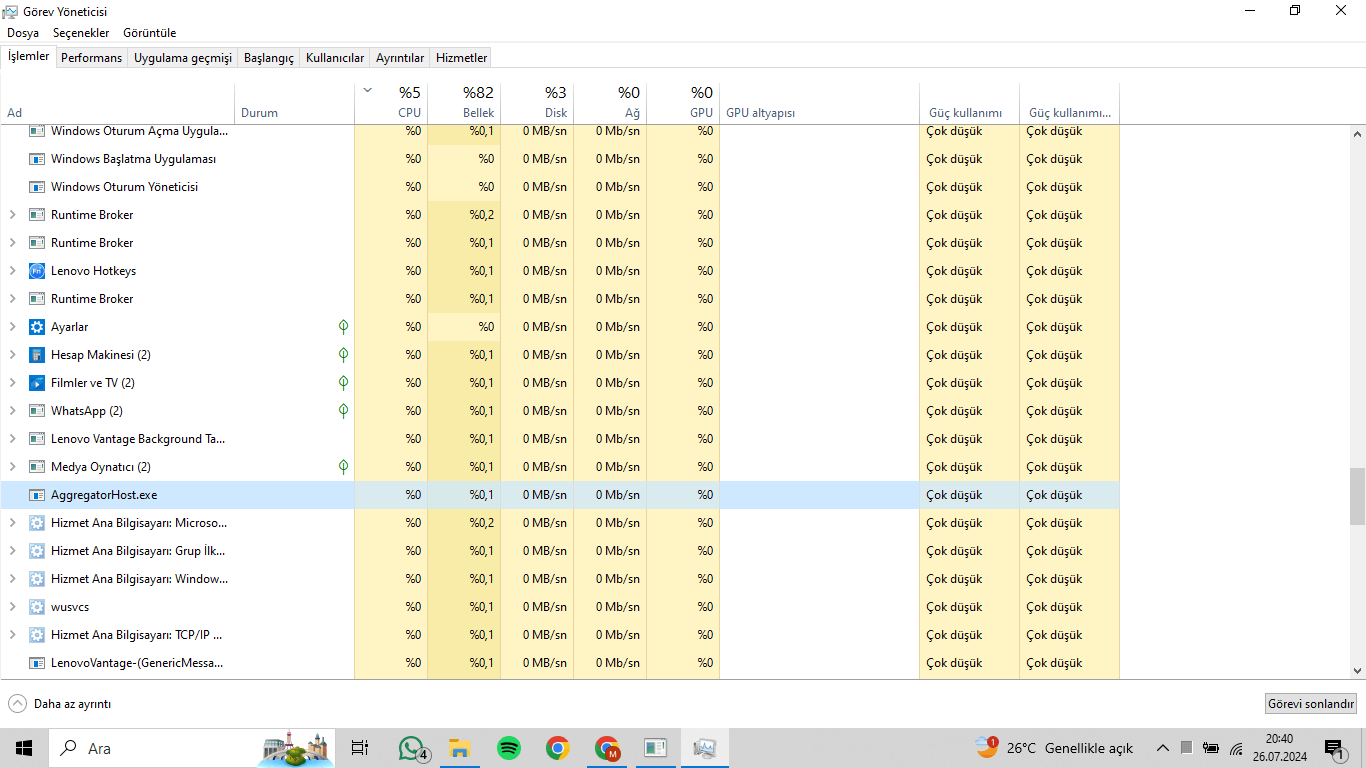Open the weather widget showing 26°C
The image size is (1366, 768).
[x=1055, y=748]
